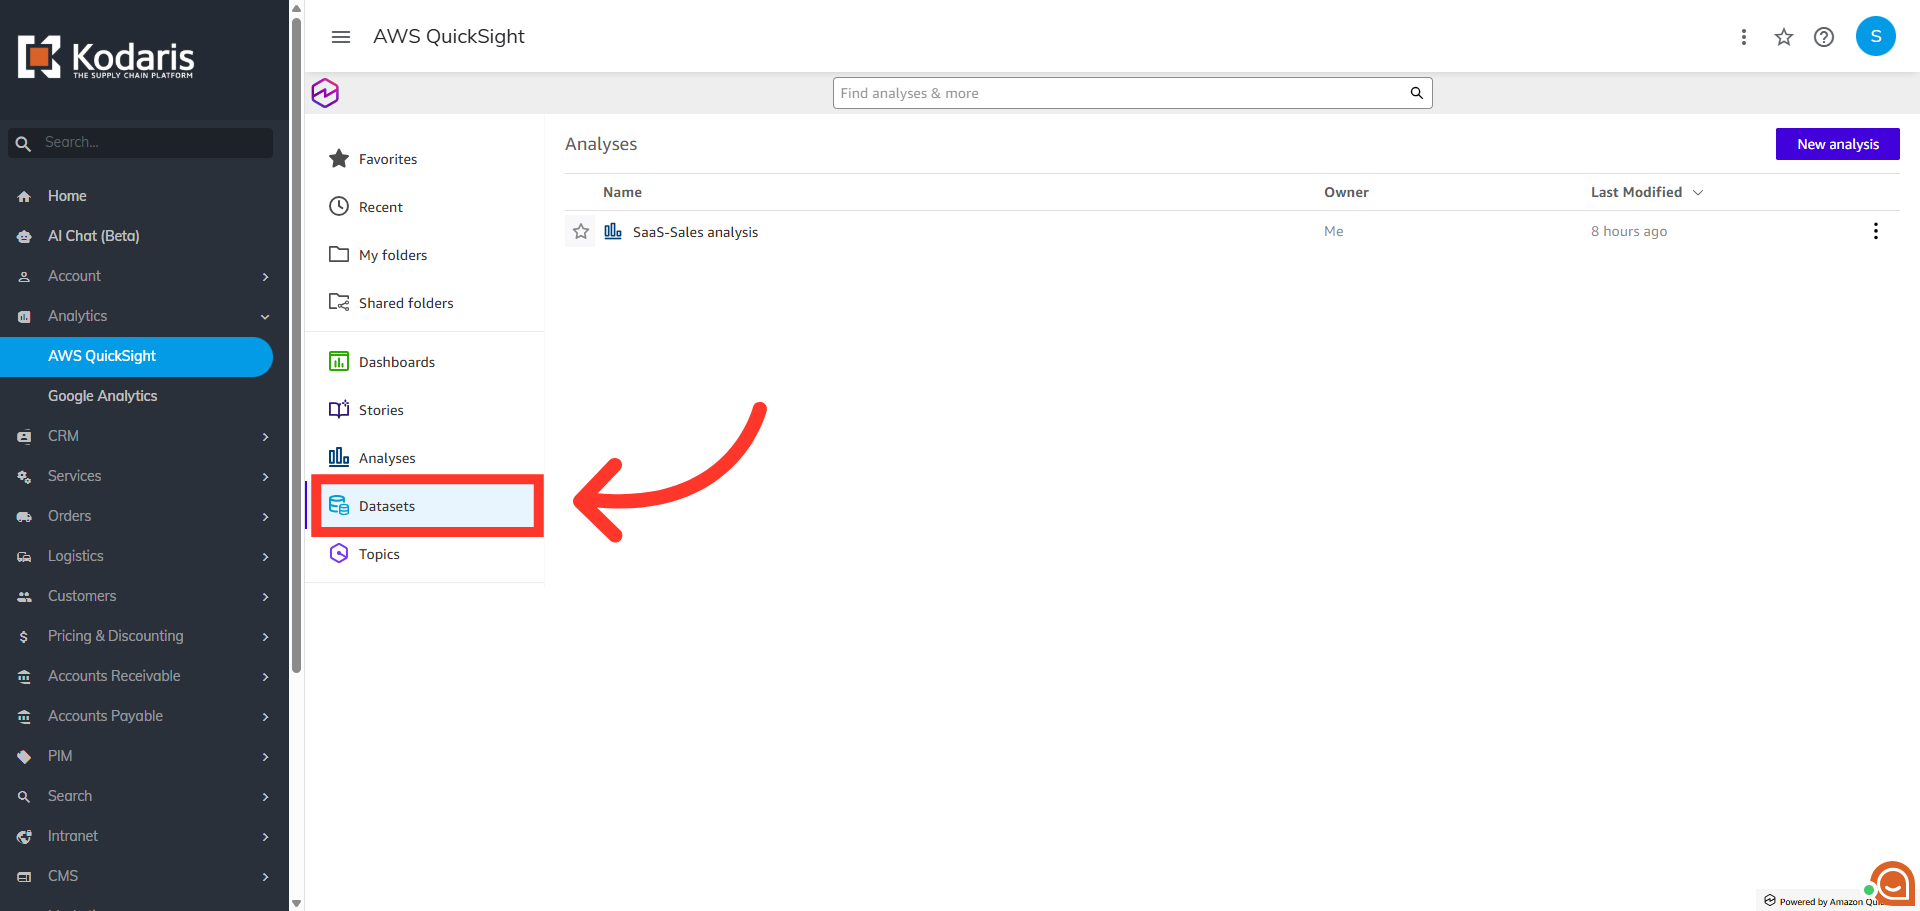Click the Kodaris sidebar Search field
The width and height of the screenshot is (1920, 911).
141,143
